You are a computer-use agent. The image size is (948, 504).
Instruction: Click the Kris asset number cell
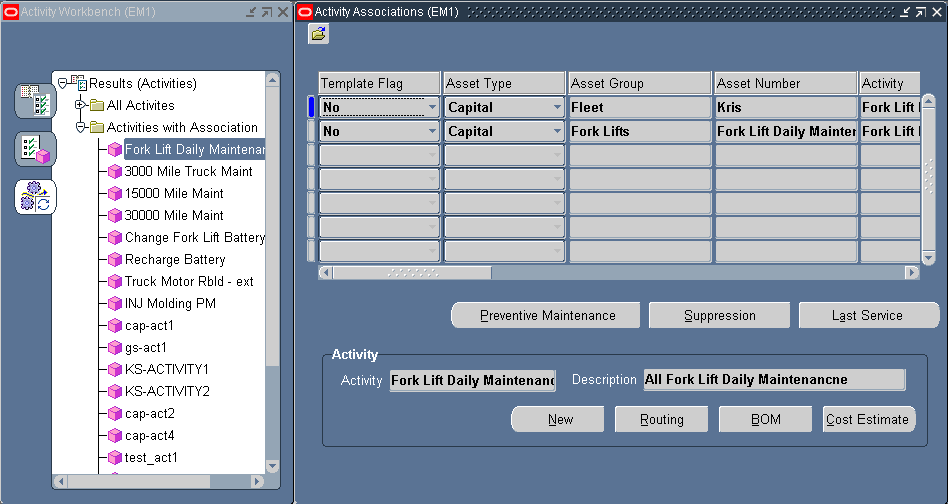tap(786, 108)
